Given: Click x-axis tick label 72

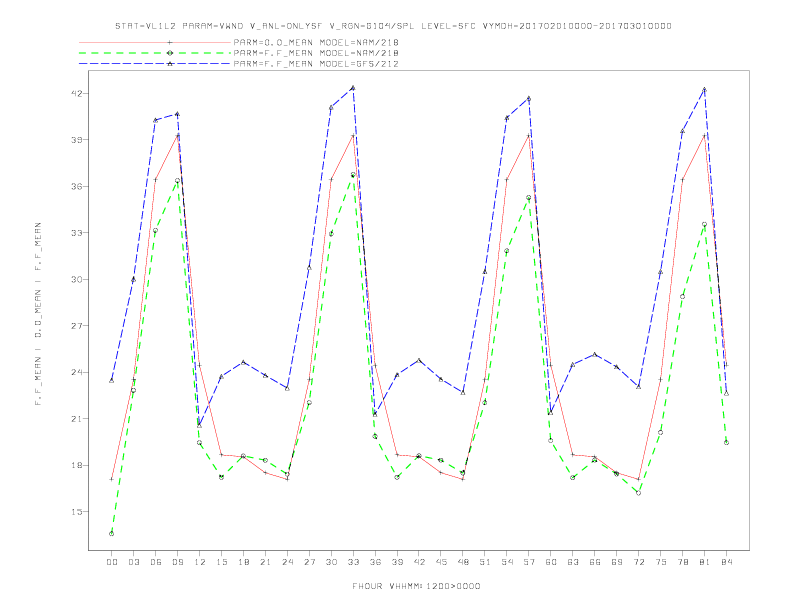Looking at the screenshot, I should pyautogui.click(x=638, y=562).
